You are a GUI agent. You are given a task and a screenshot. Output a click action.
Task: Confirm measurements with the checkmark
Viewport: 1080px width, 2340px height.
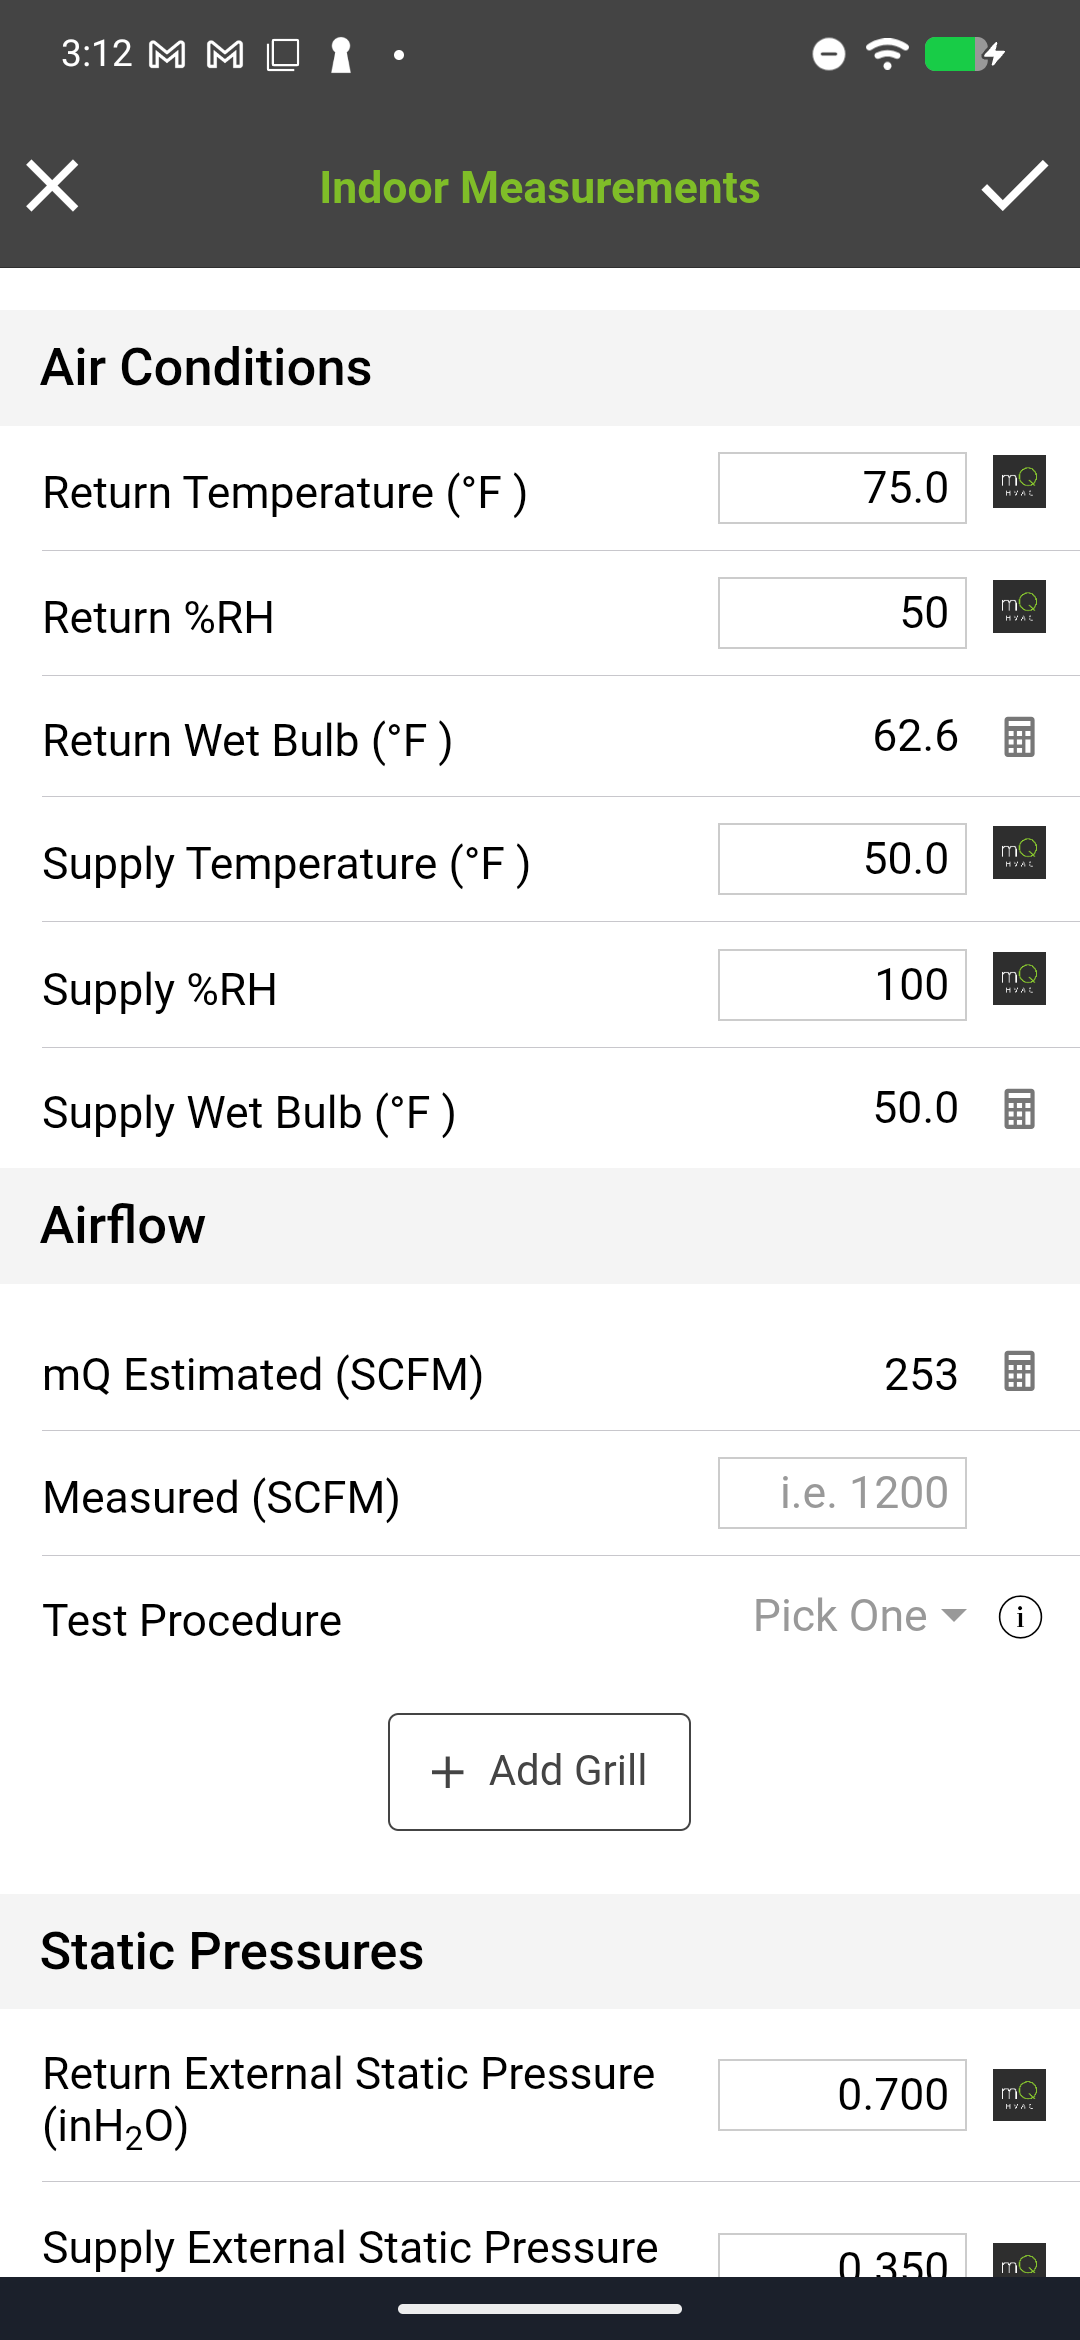(1014, 186)
